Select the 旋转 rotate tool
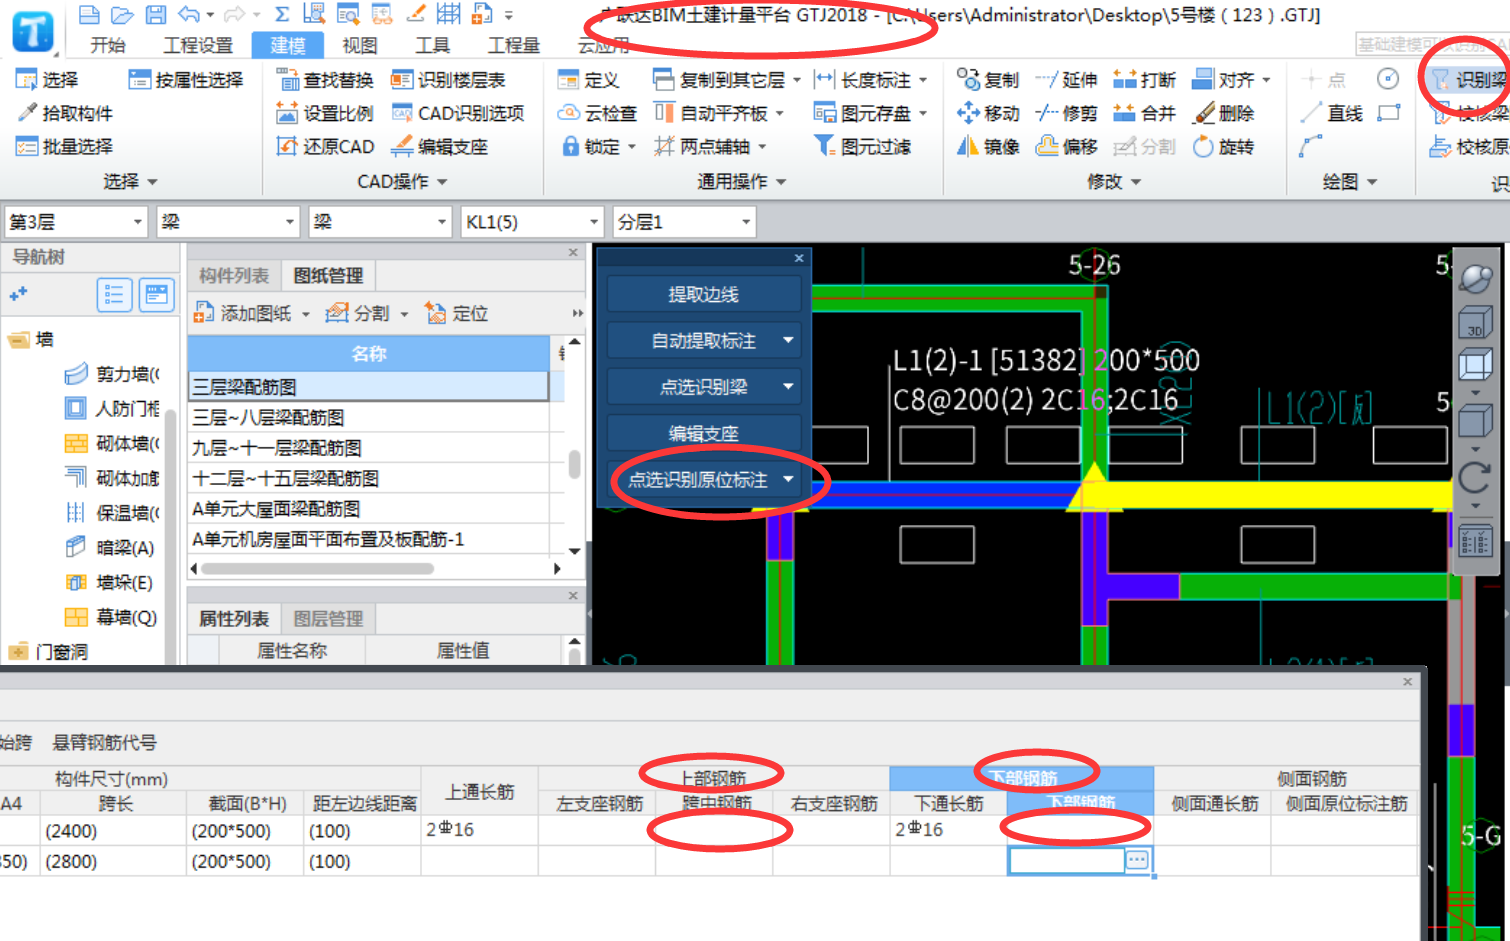 point(1223,146)
